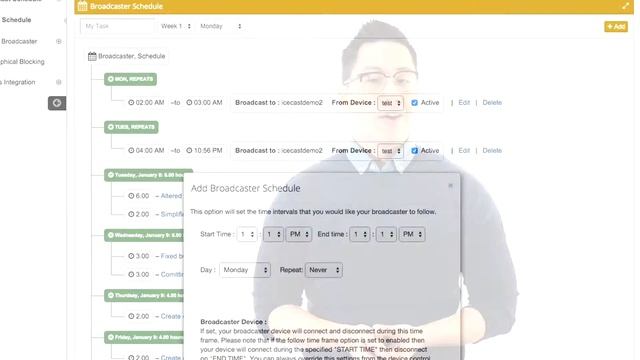Open the Start Time minute dropdown

(273, 234)
